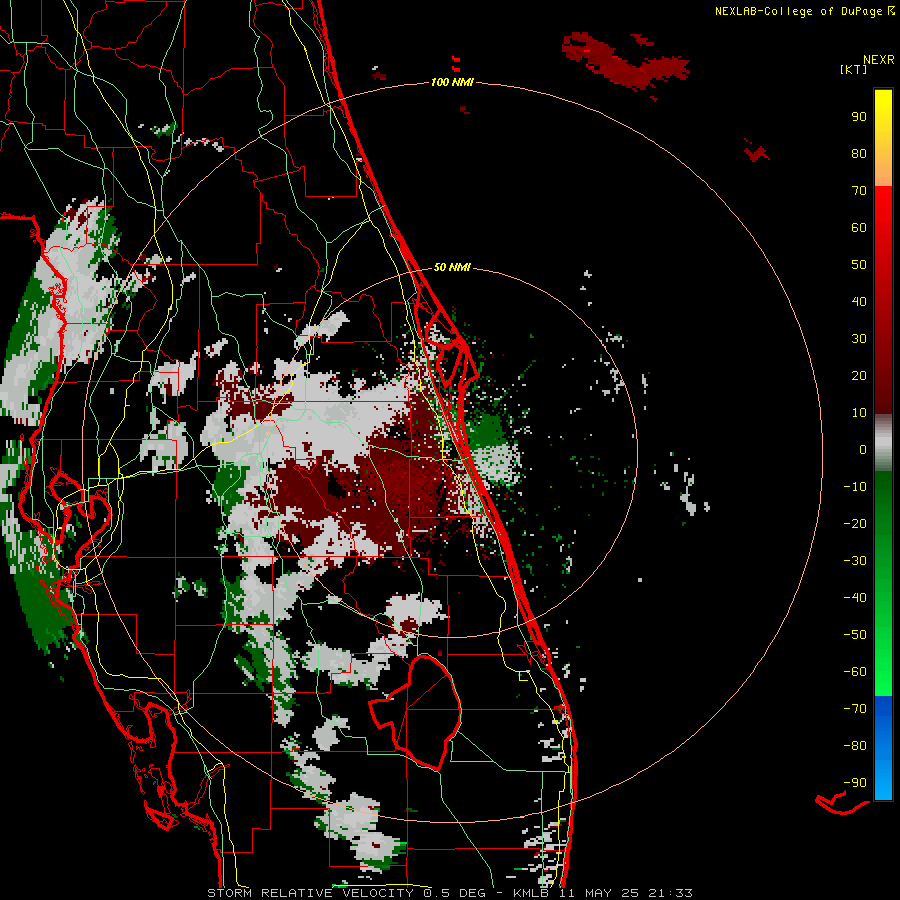Click the [KT] units label
Image resolution: width=900 pixels, height=900 pixels.
coord(853,69)
